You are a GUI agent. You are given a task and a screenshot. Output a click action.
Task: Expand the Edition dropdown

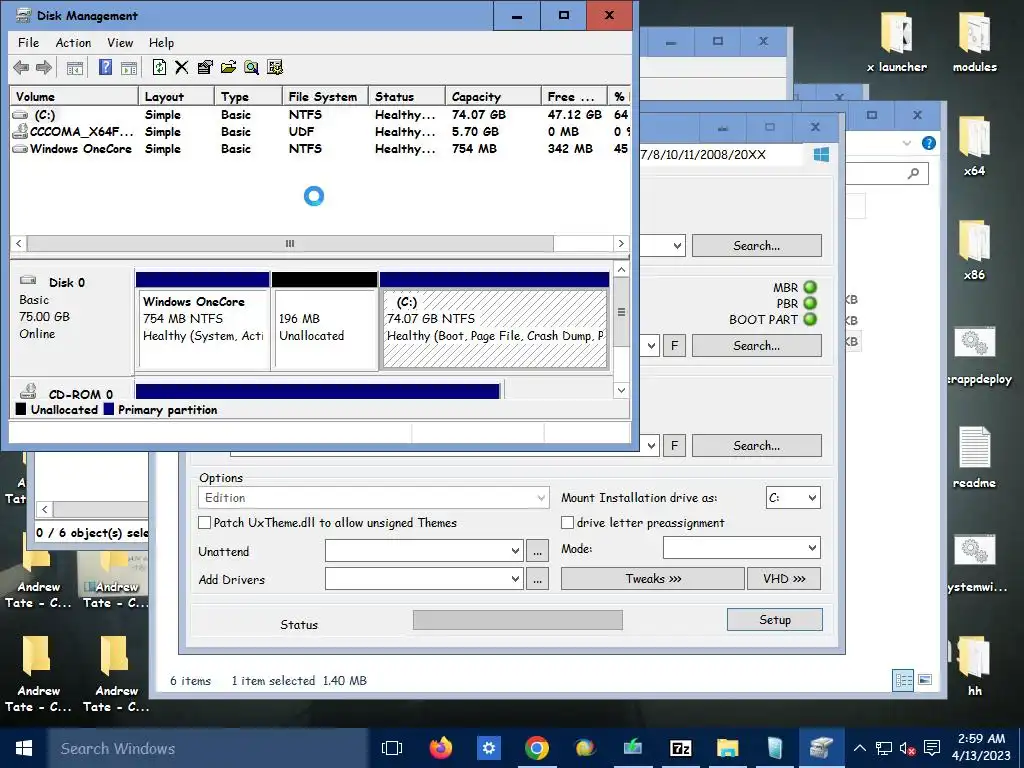[541, 498]
